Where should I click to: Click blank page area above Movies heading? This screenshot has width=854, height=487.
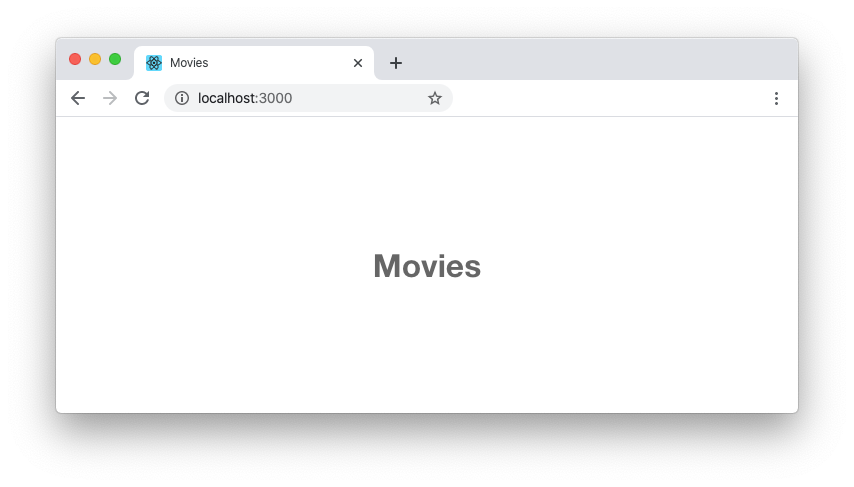(427, 180)
